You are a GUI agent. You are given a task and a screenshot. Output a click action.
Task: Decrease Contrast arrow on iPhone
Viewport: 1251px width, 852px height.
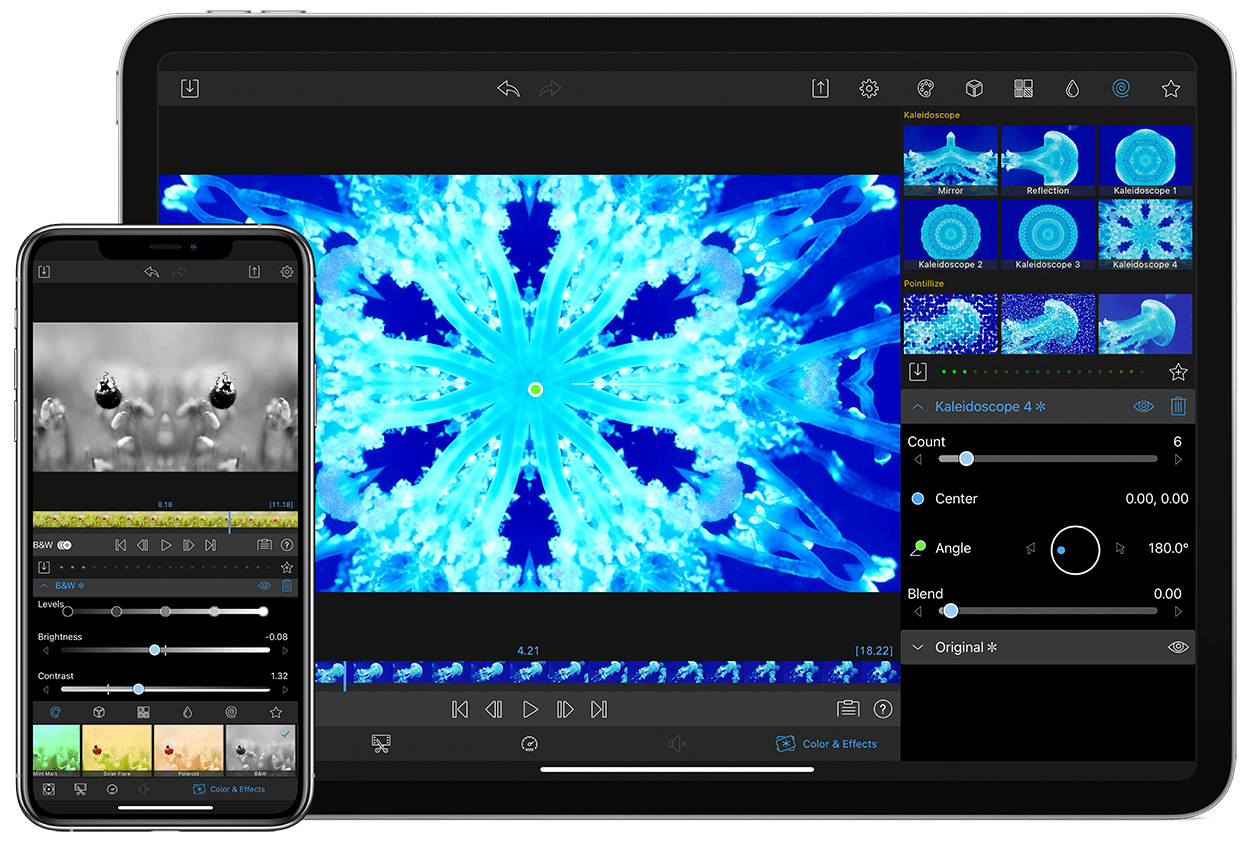point(44,689)
